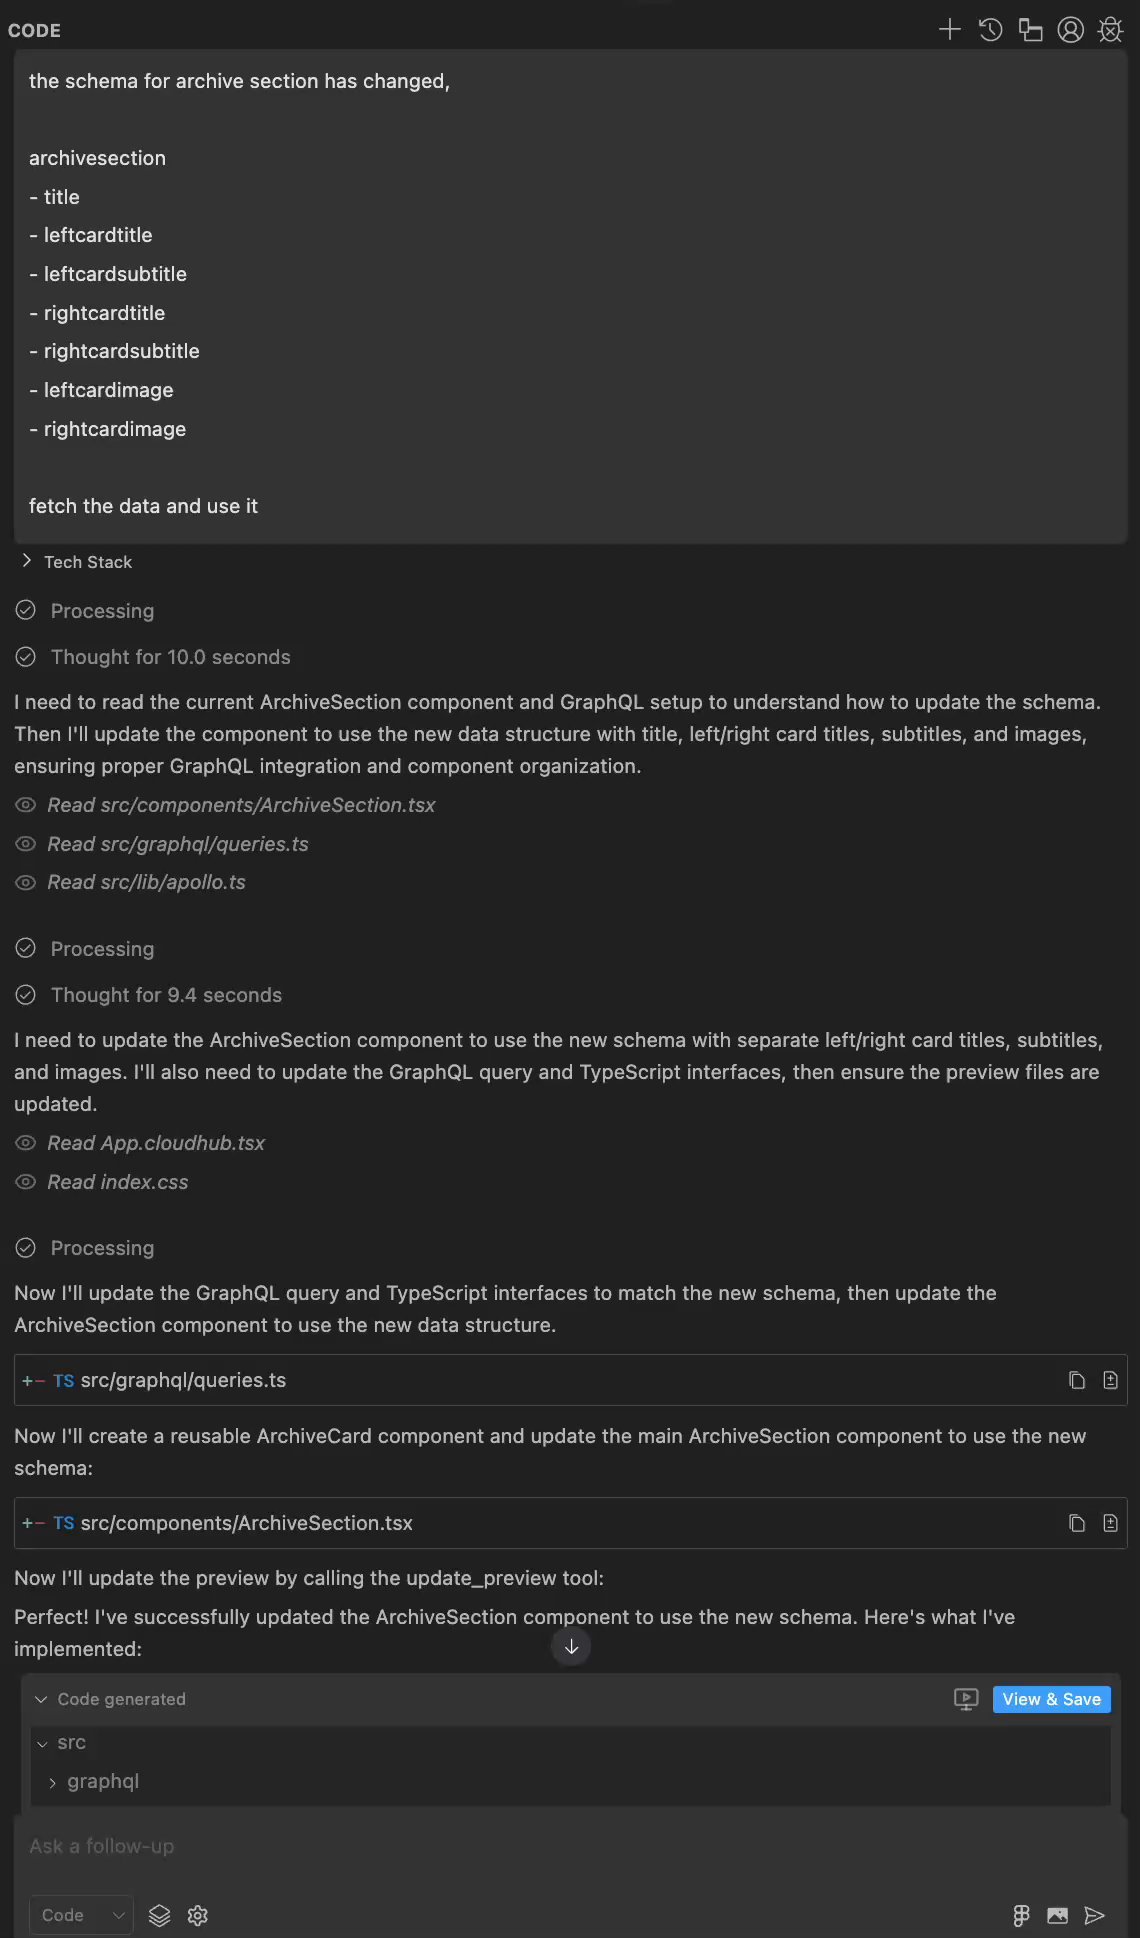Expand the graphql folder
Viewport: 1140px width, 1938px height.
click(x=53, y=1782)
